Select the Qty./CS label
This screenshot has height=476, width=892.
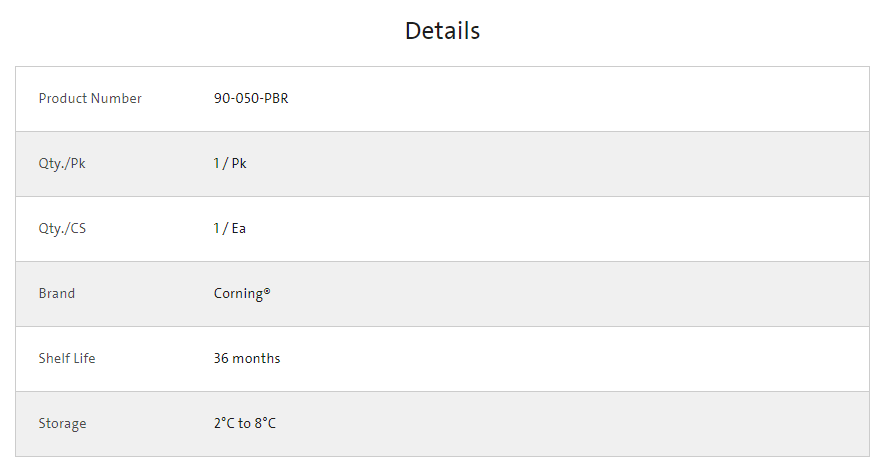pos(62,229)
